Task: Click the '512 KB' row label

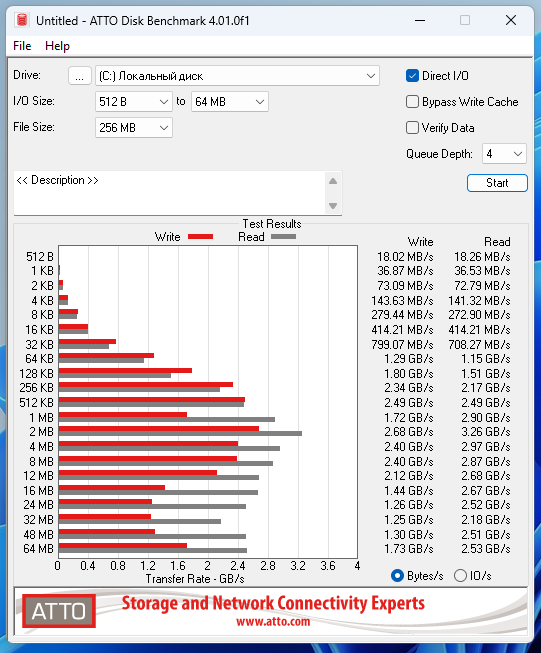Action: [x=36, y=403]
